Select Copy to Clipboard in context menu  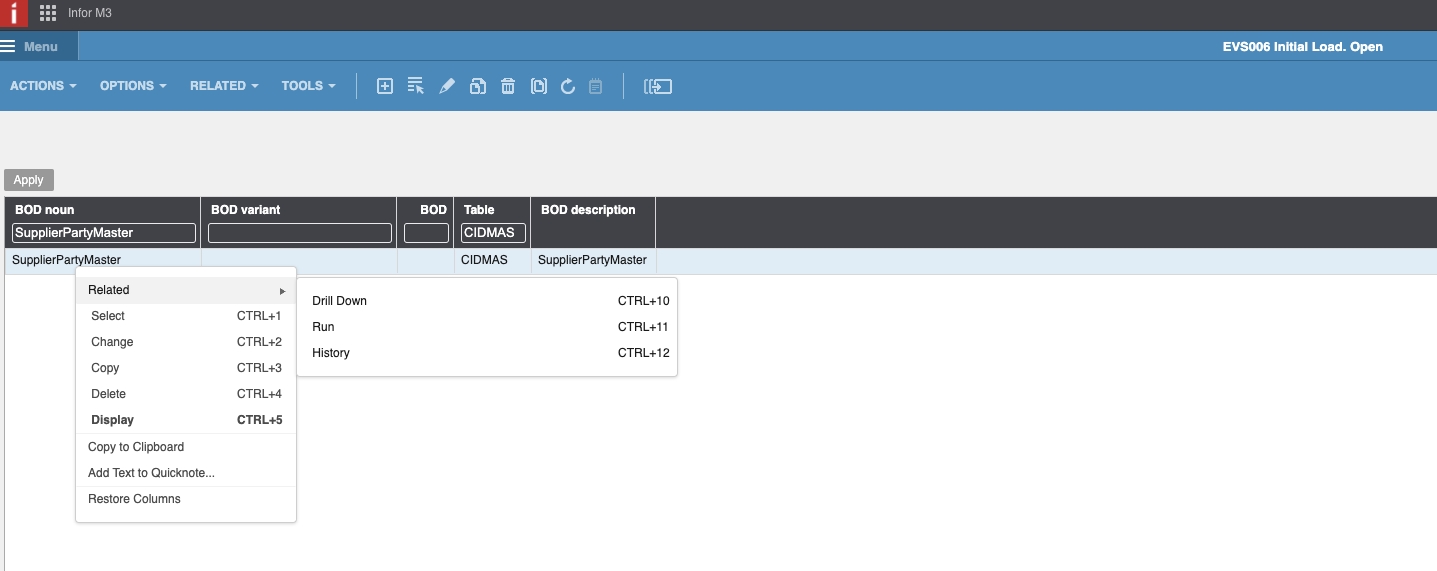tap(136, 447)
